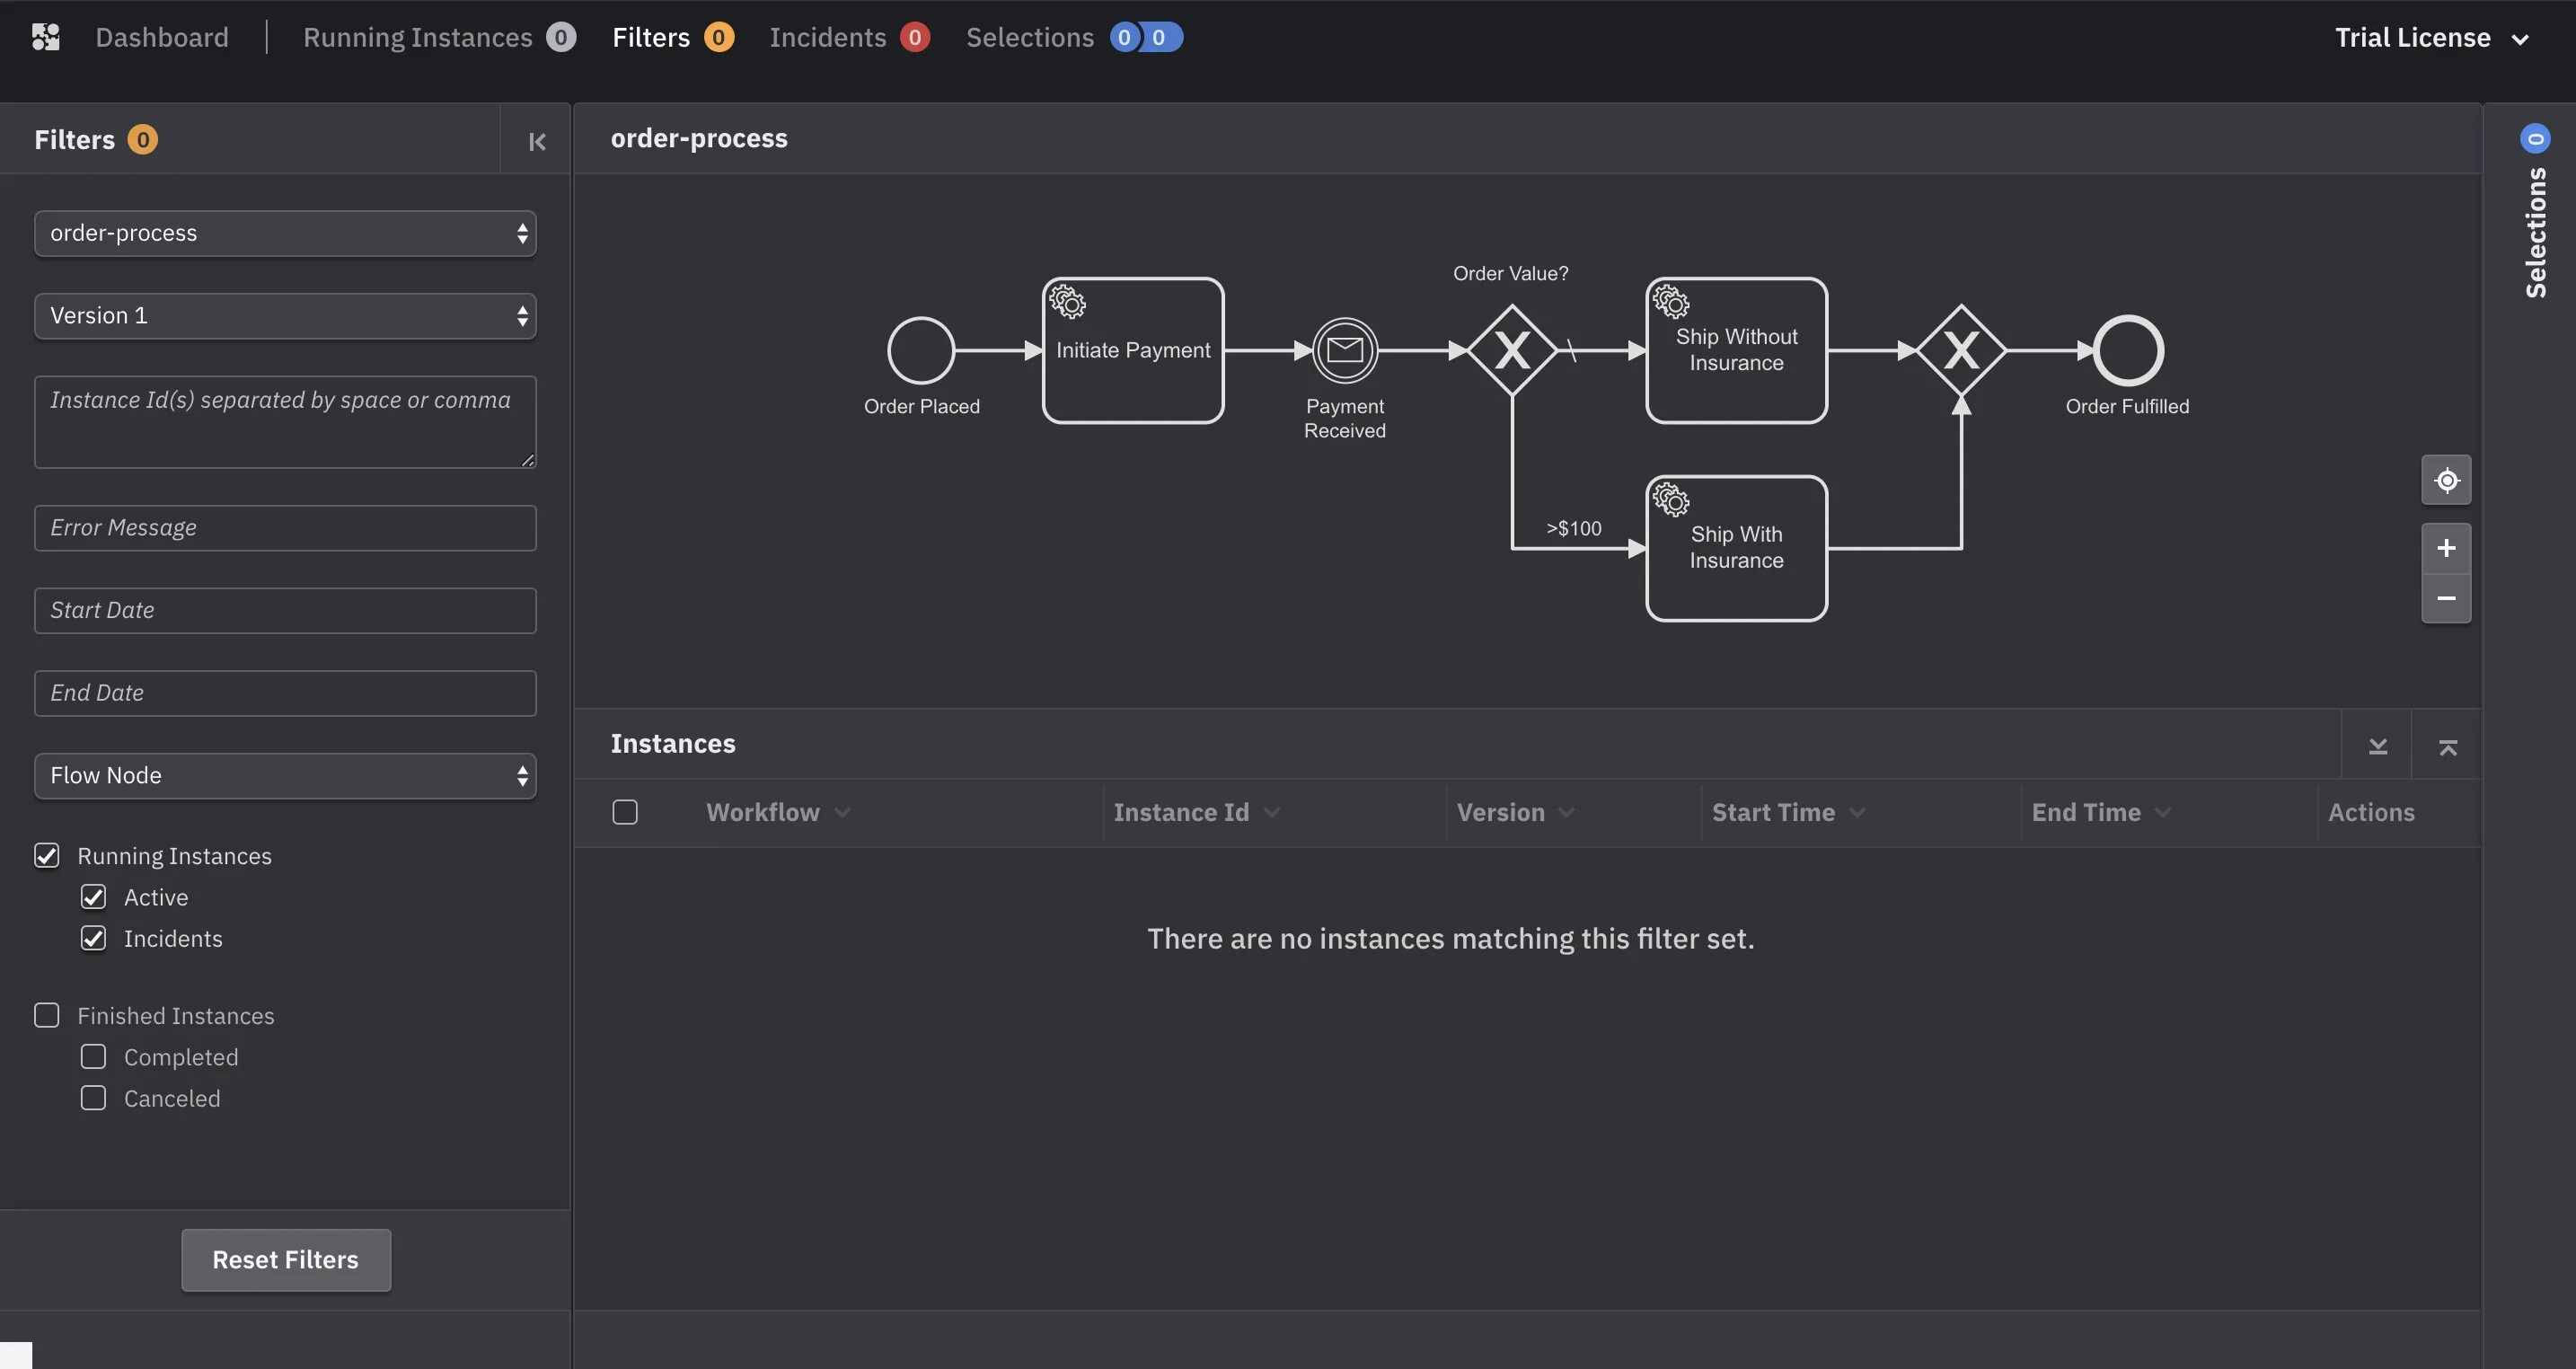This screenshot has height=1369, width=2576.
Task: Expand the Instances panel upward
Action: tap(2447, 746)
